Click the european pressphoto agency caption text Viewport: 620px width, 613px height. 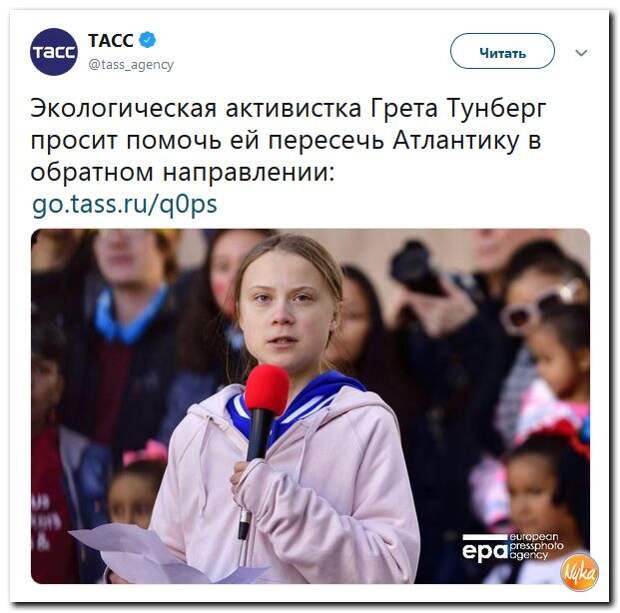(536, 546)
